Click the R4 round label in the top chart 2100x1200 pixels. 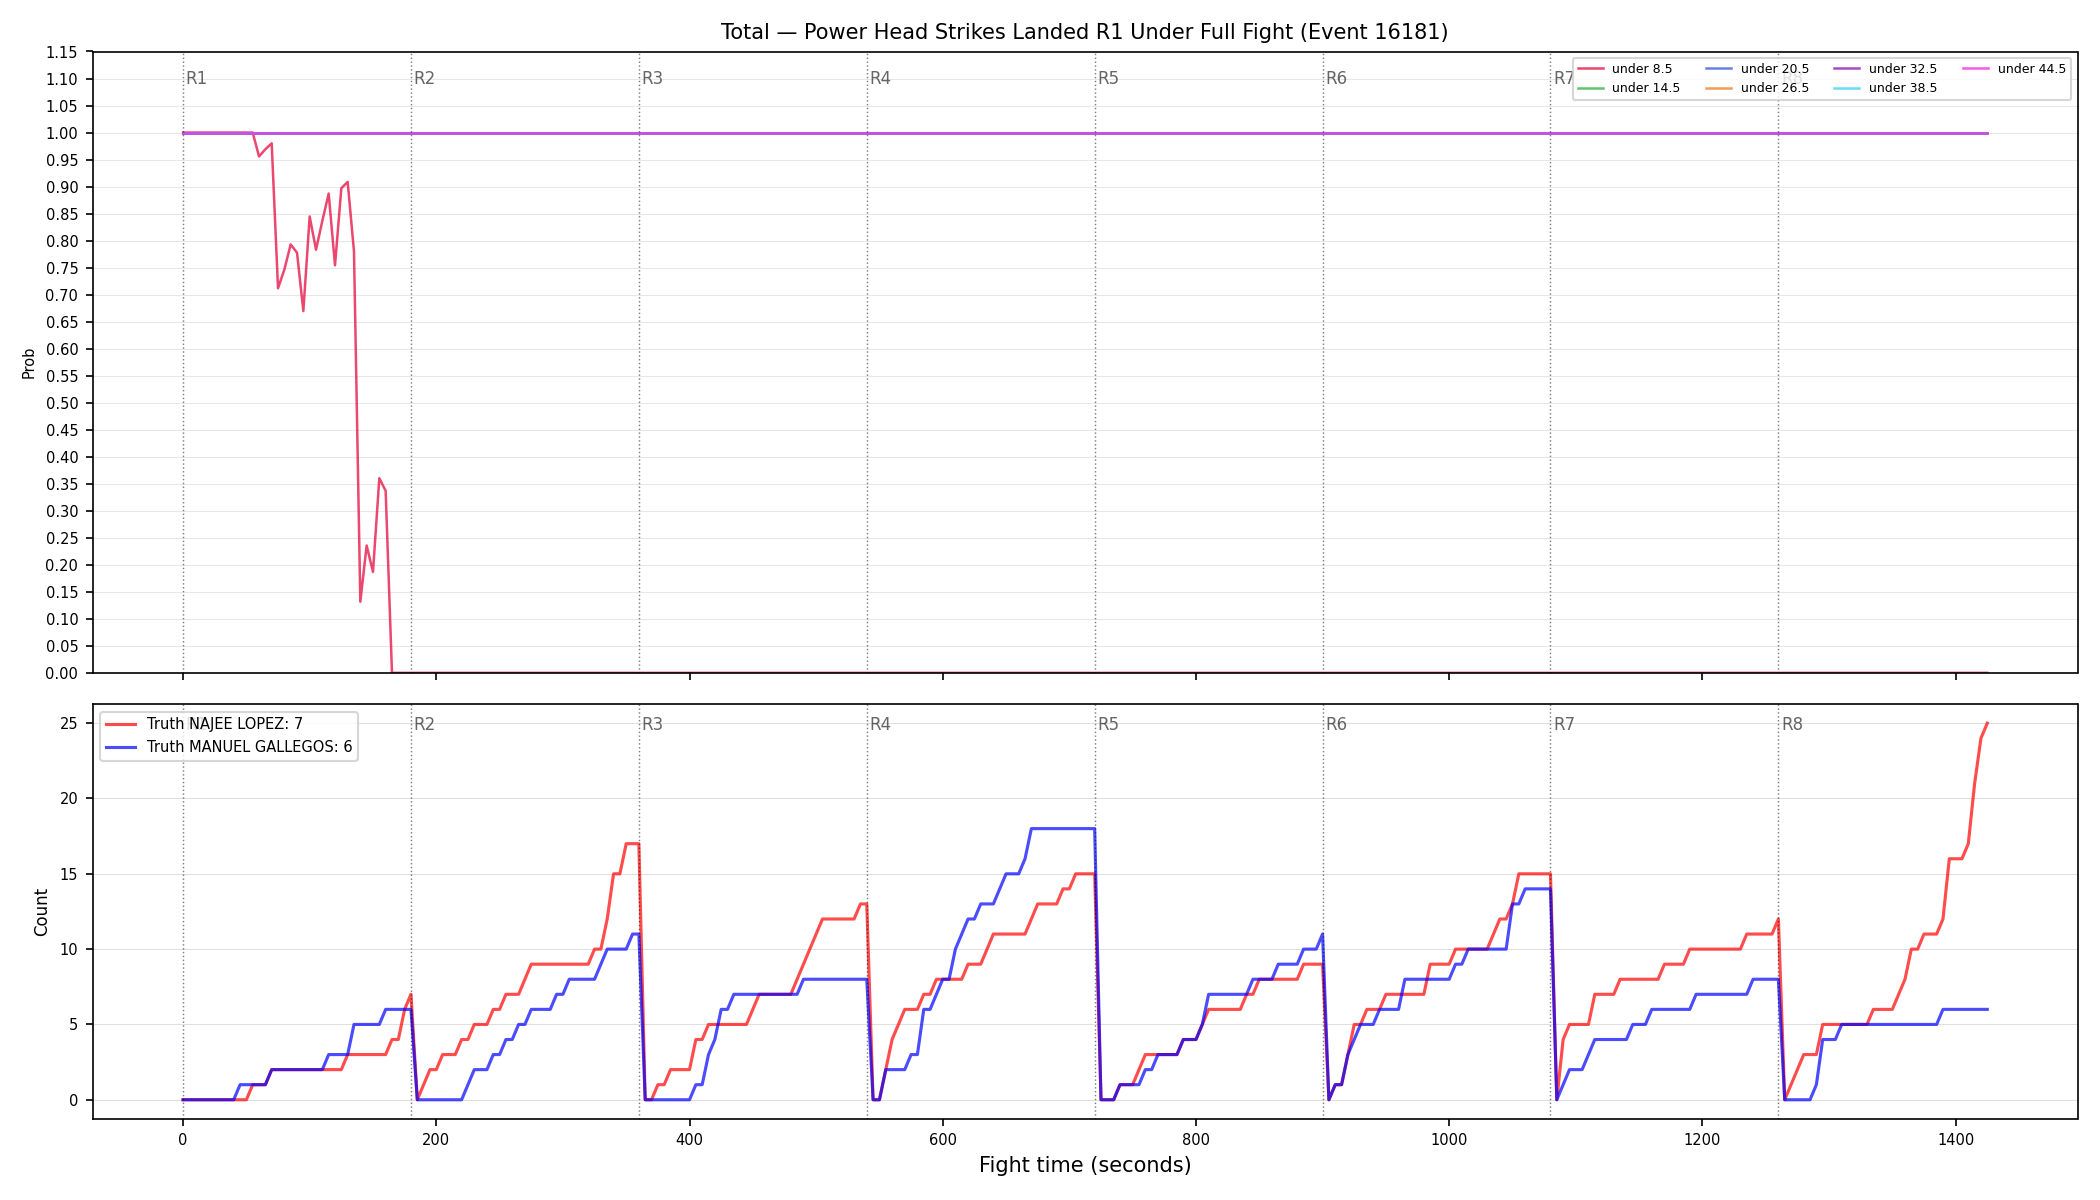[x=880, y=78]
